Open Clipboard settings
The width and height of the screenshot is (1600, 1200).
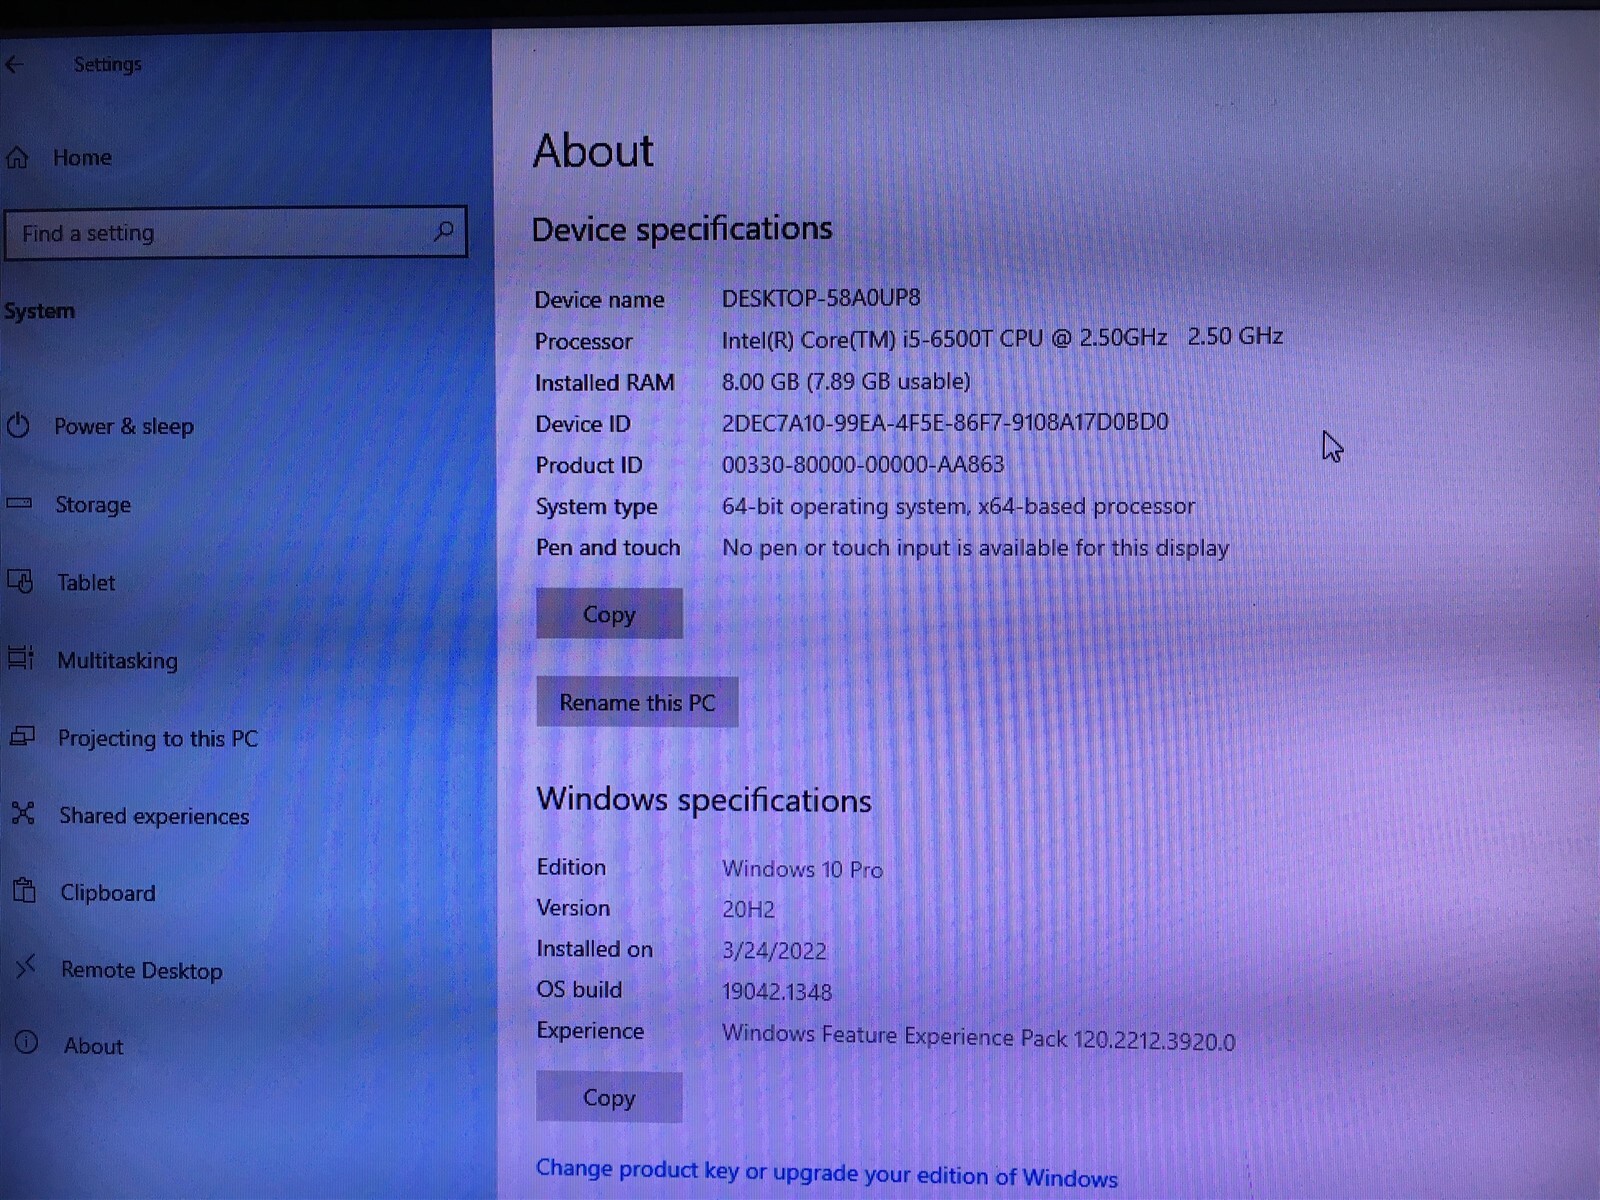108,893
